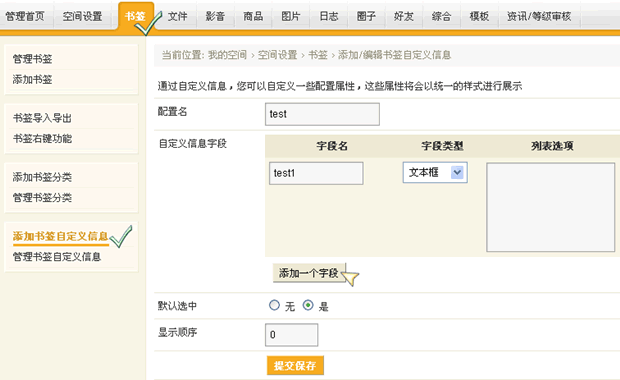Go to the 影音 tab
This screenshot has width=620, height=380.
(x=215, y=16)
